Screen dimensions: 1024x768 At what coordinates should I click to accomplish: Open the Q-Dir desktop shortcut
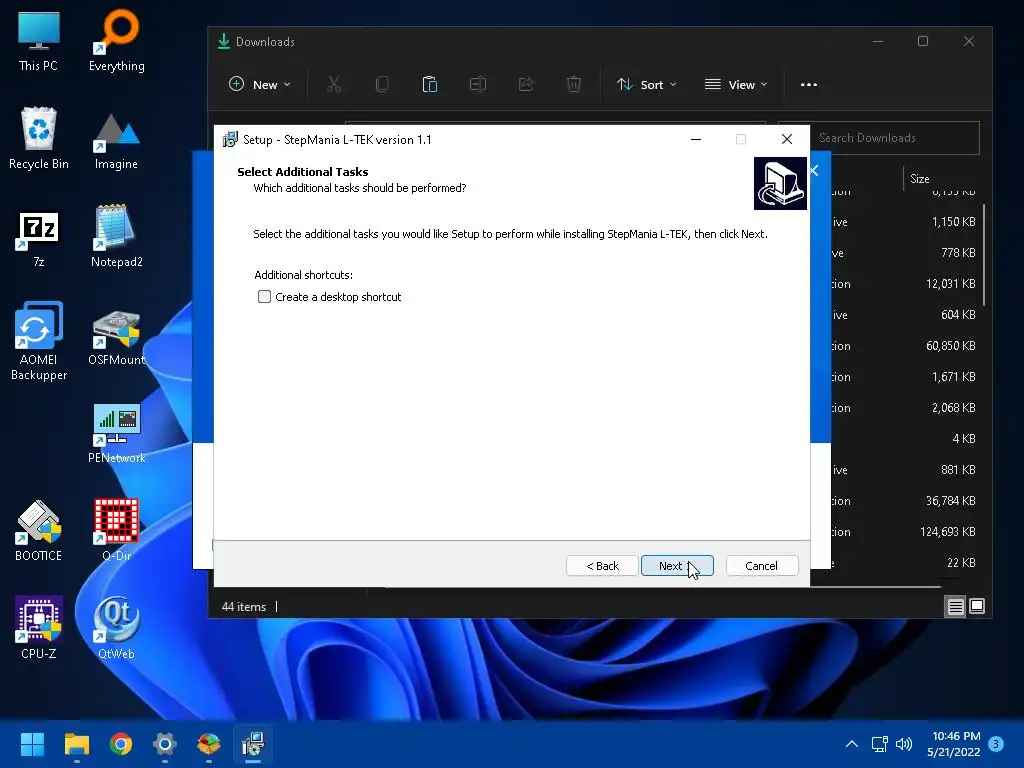point(116,530)
